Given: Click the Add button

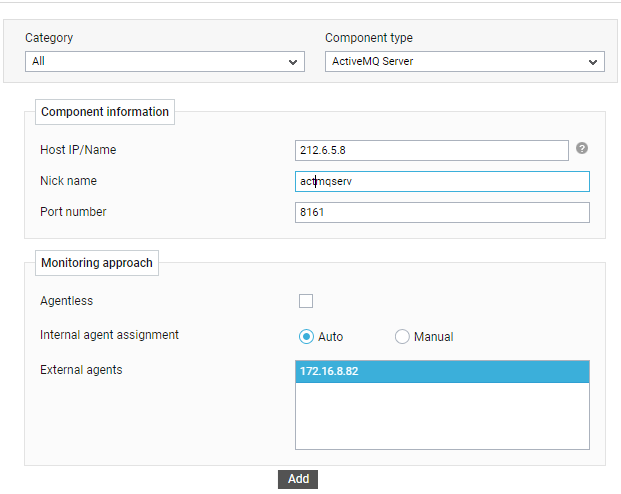Looking at the screenshot, I should tap(298, 479).
